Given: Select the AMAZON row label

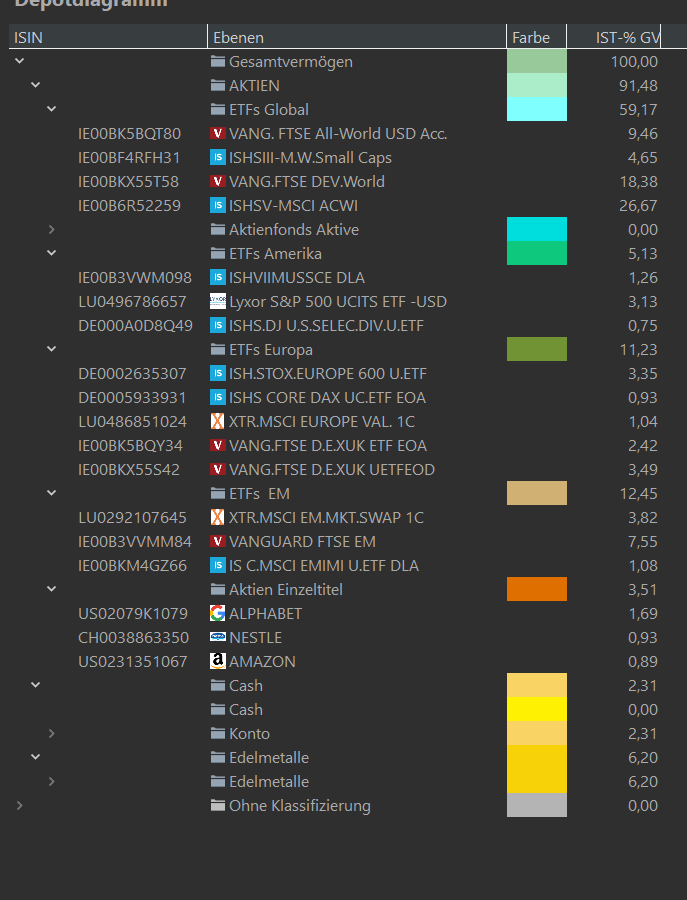Looking at the screenshot, I should click(x=262, y=662).
